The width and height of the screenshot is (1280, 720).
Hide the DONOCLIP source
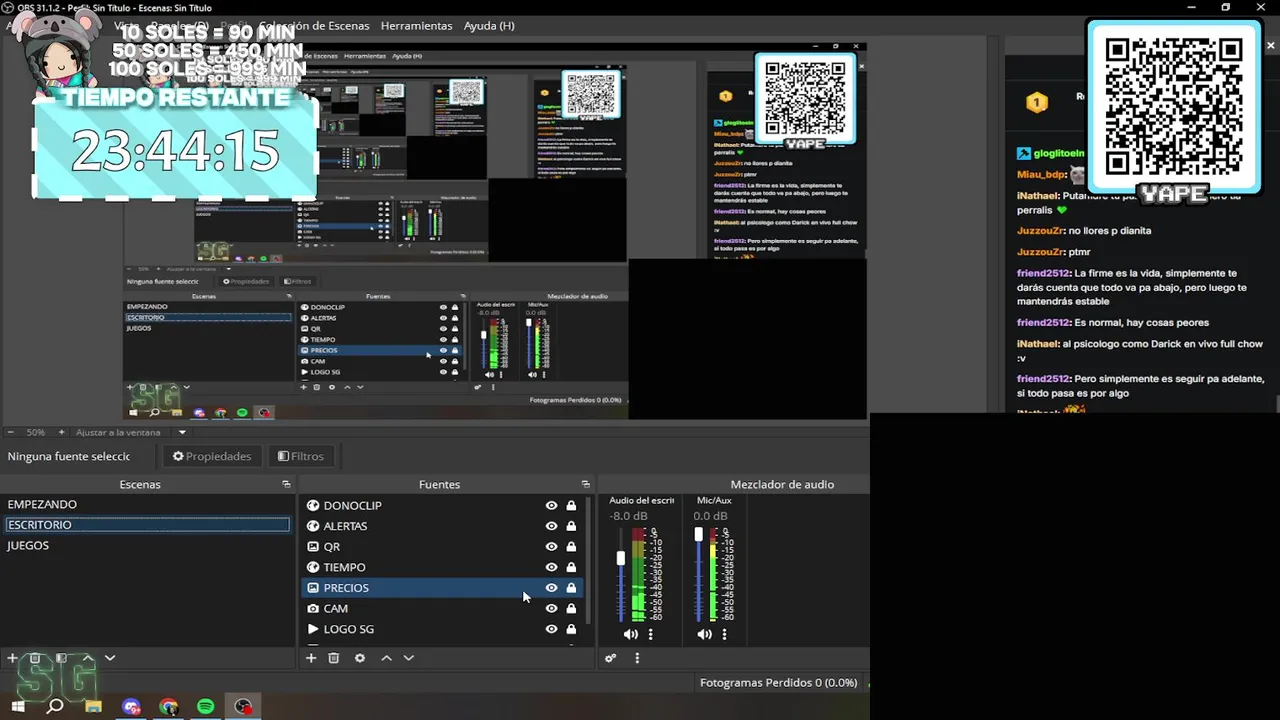(x=551, y=505)
